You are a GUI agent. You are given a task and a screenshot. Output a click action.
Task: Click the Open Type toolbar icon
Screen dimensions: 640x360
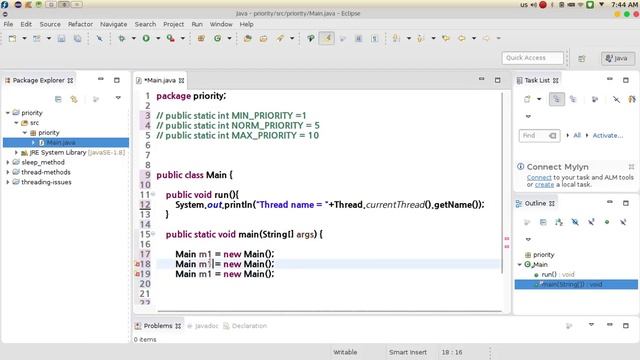click(x=247, y=38)
